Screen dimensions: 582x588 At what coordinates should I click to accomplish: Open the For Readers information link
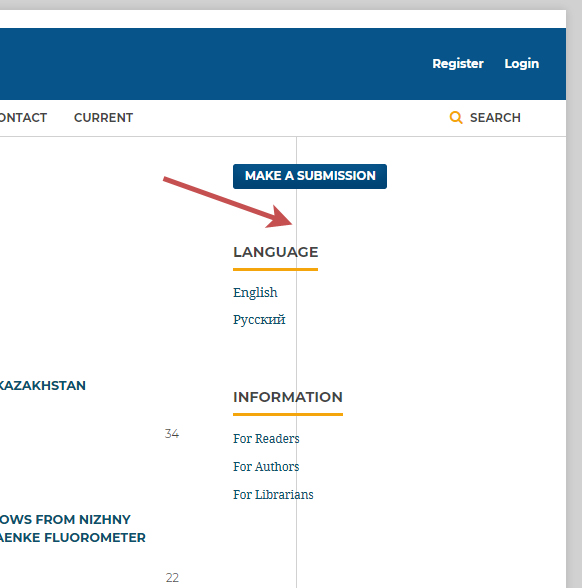coord(266,438)
